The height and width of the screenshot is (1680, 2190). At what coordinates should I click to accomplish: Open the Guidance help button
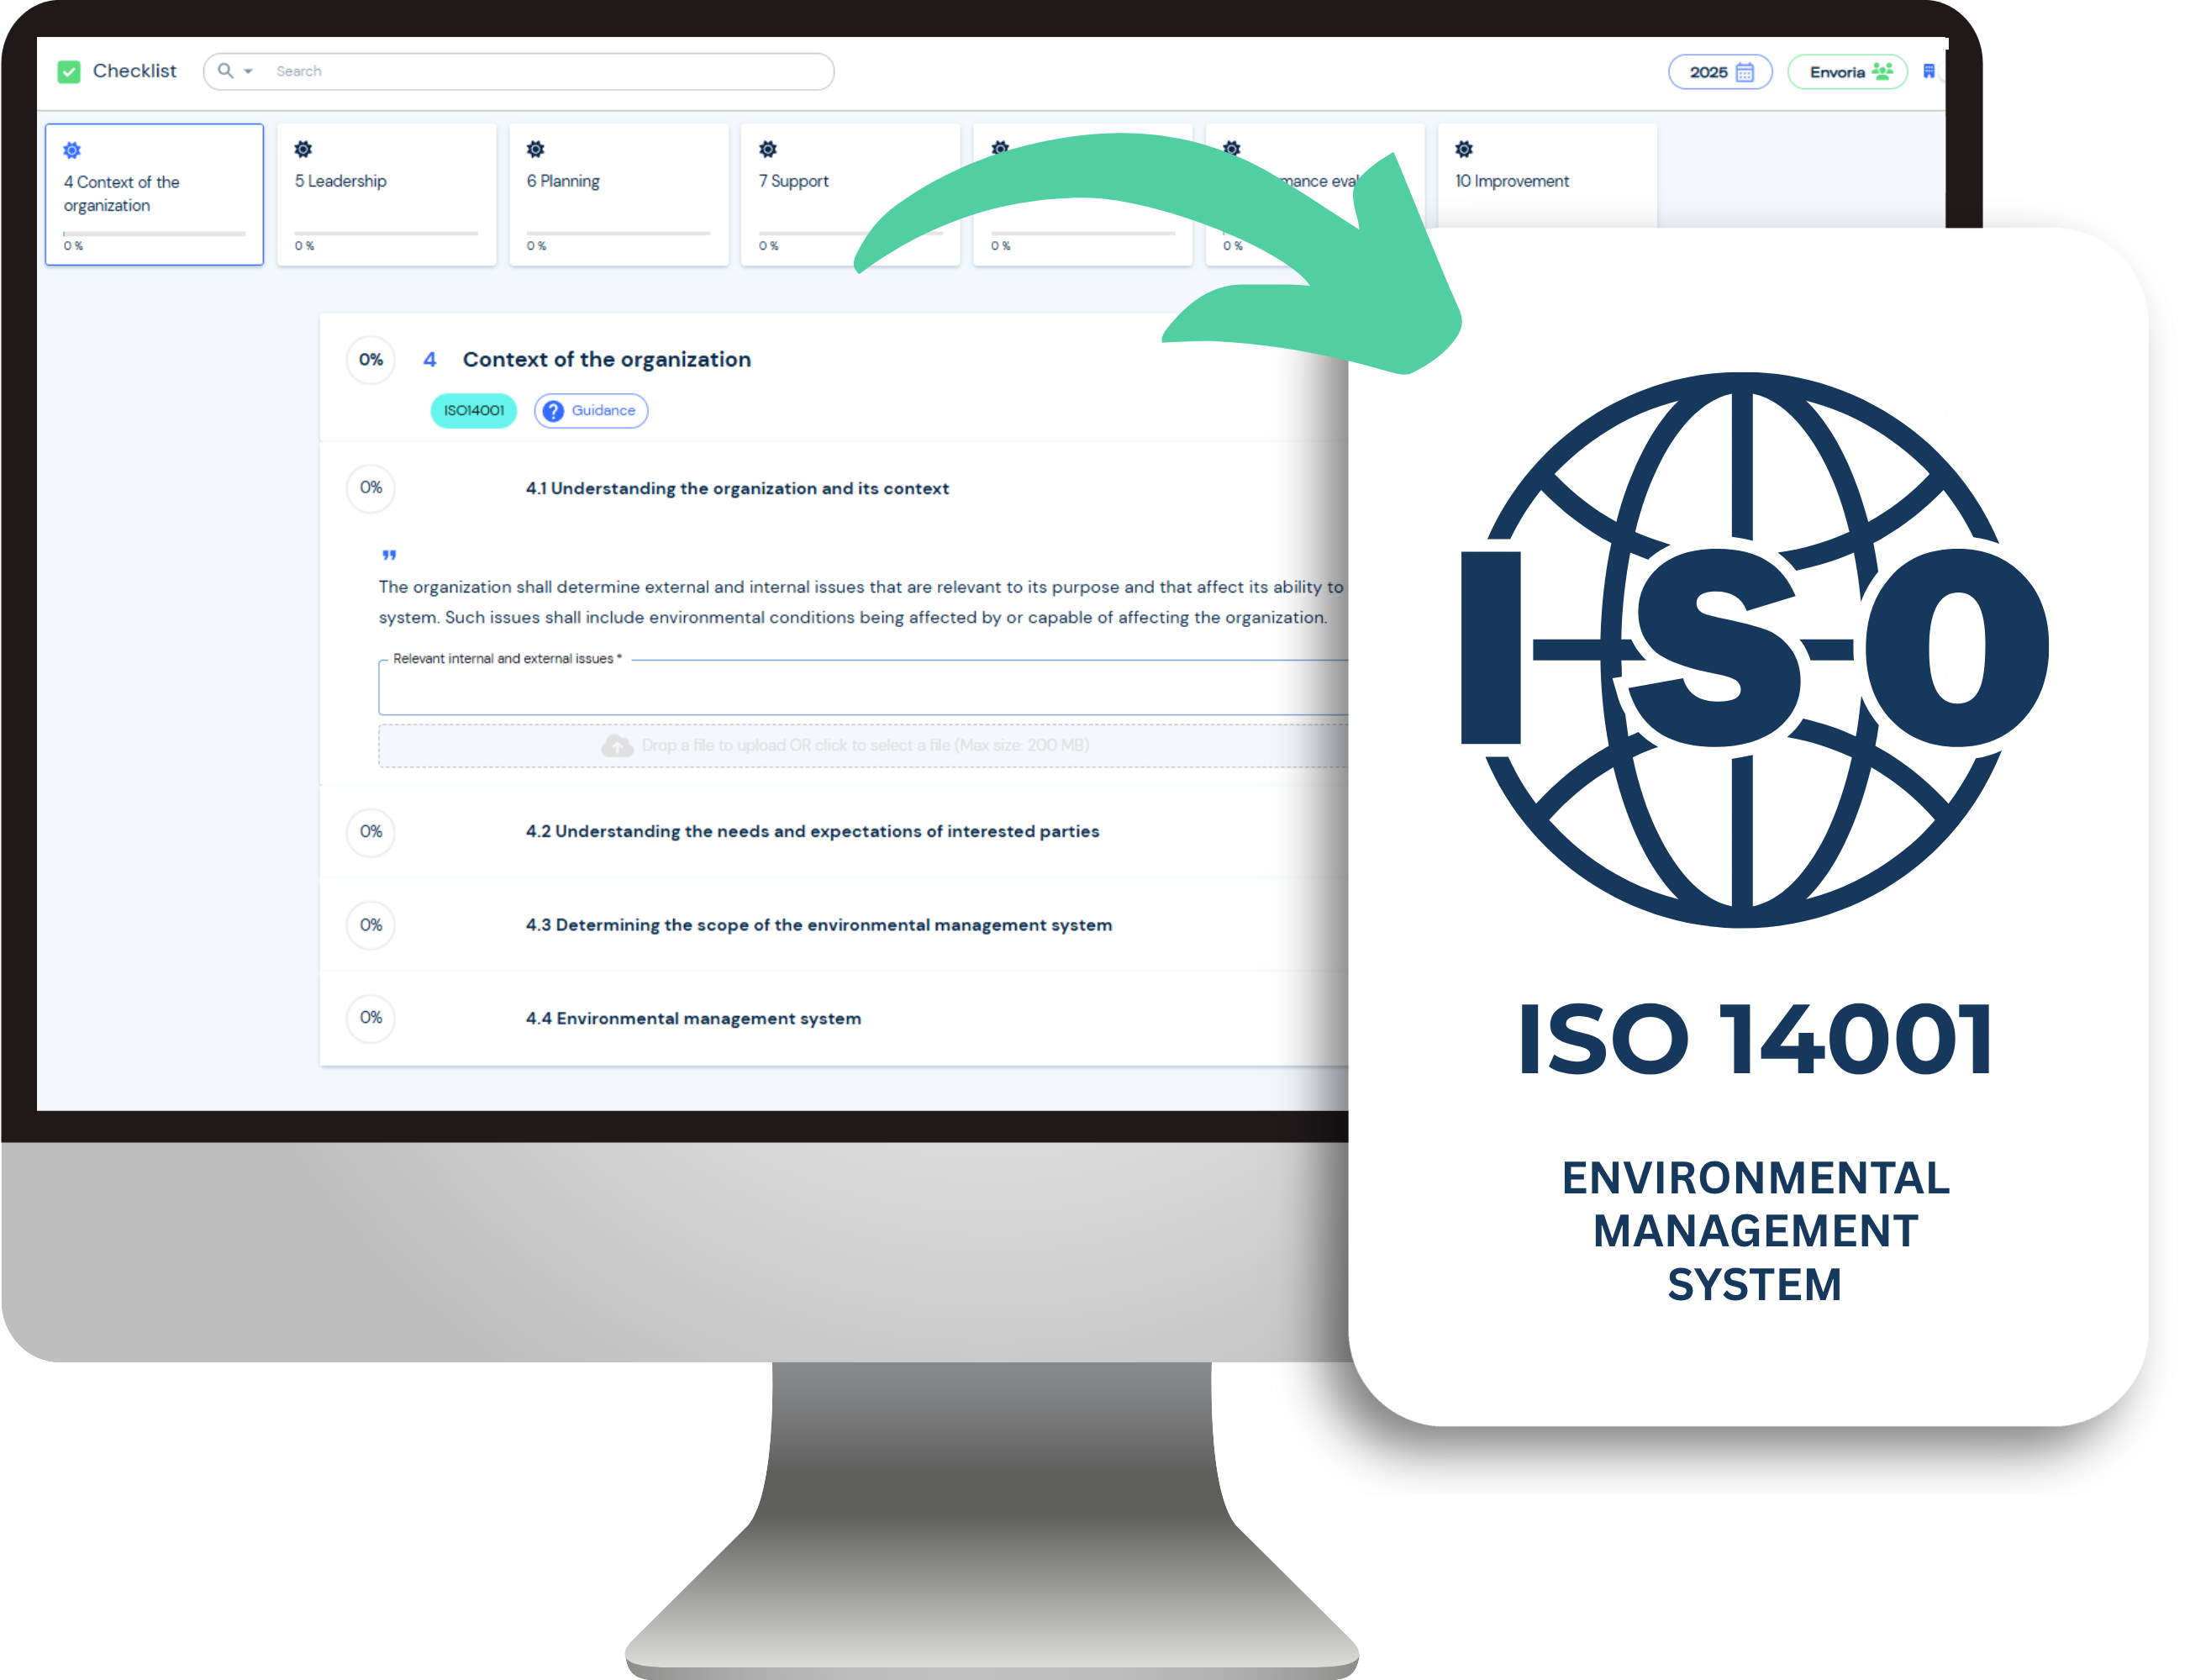[590, 411]
